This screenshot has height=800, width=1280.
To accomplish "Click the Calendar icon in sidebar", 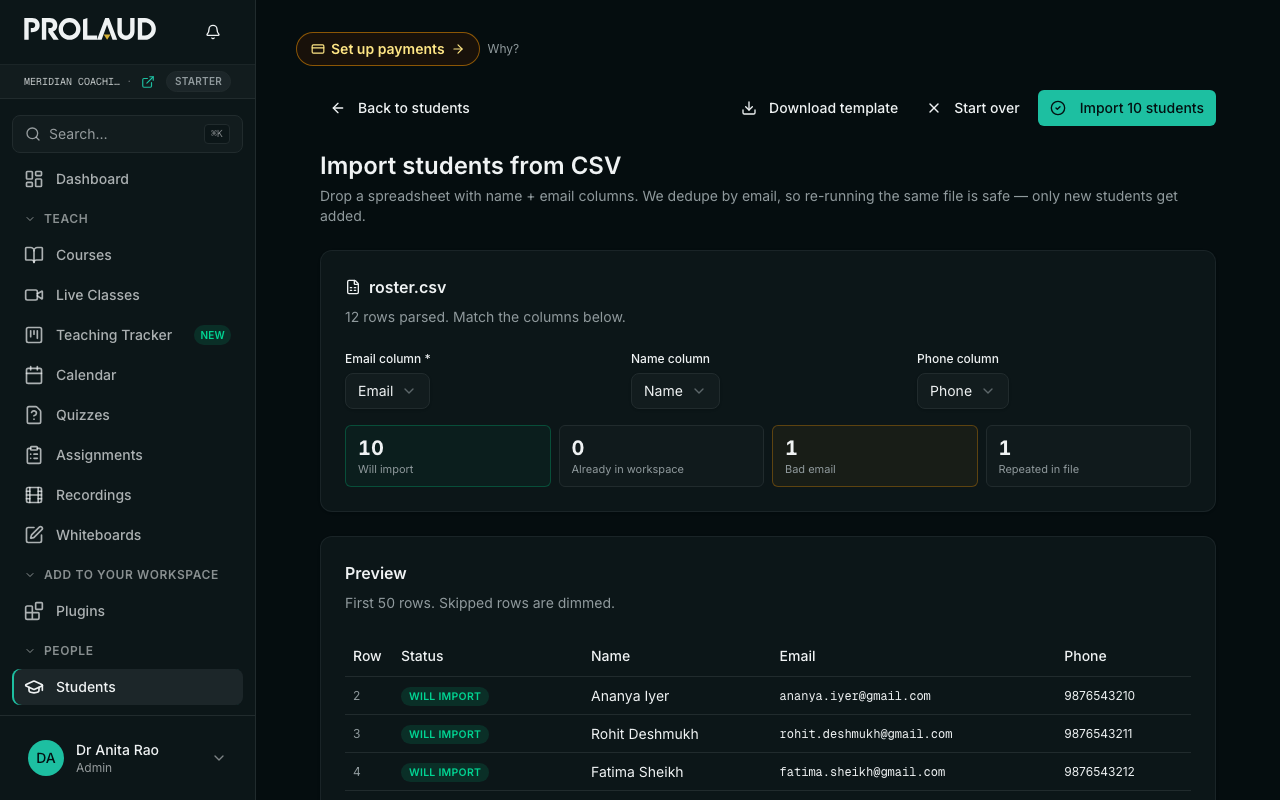I will (34, 375).
